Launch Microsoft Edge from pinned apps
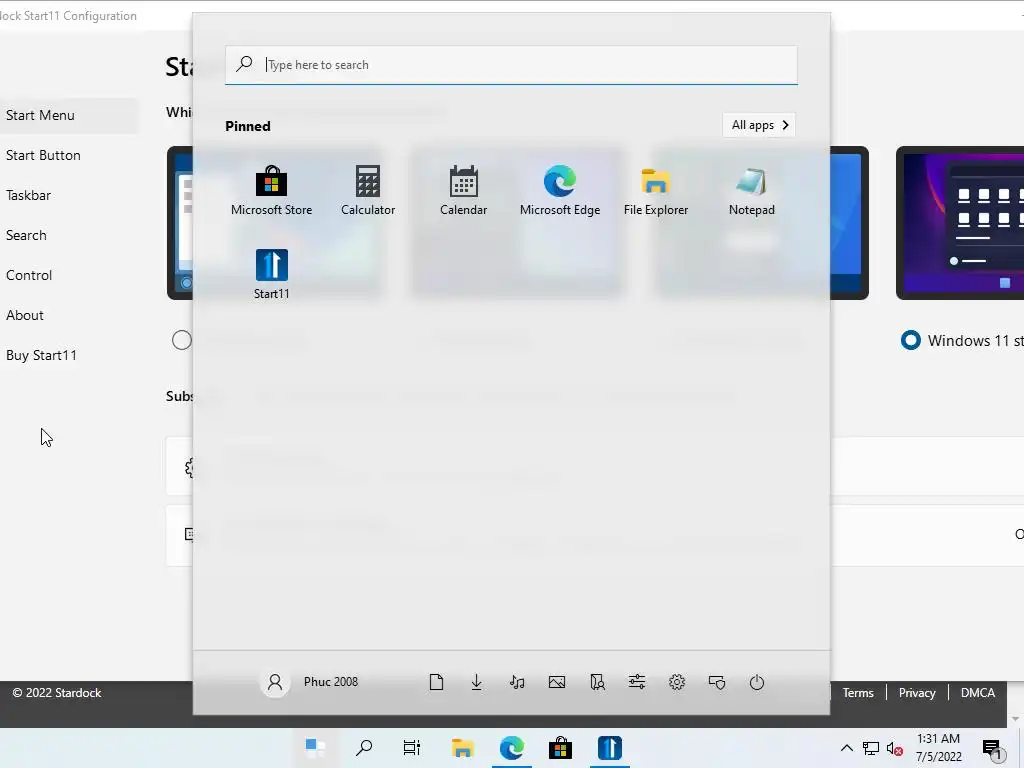The height and width of the screenshot is (768, 1024). [x=560, y=190]
